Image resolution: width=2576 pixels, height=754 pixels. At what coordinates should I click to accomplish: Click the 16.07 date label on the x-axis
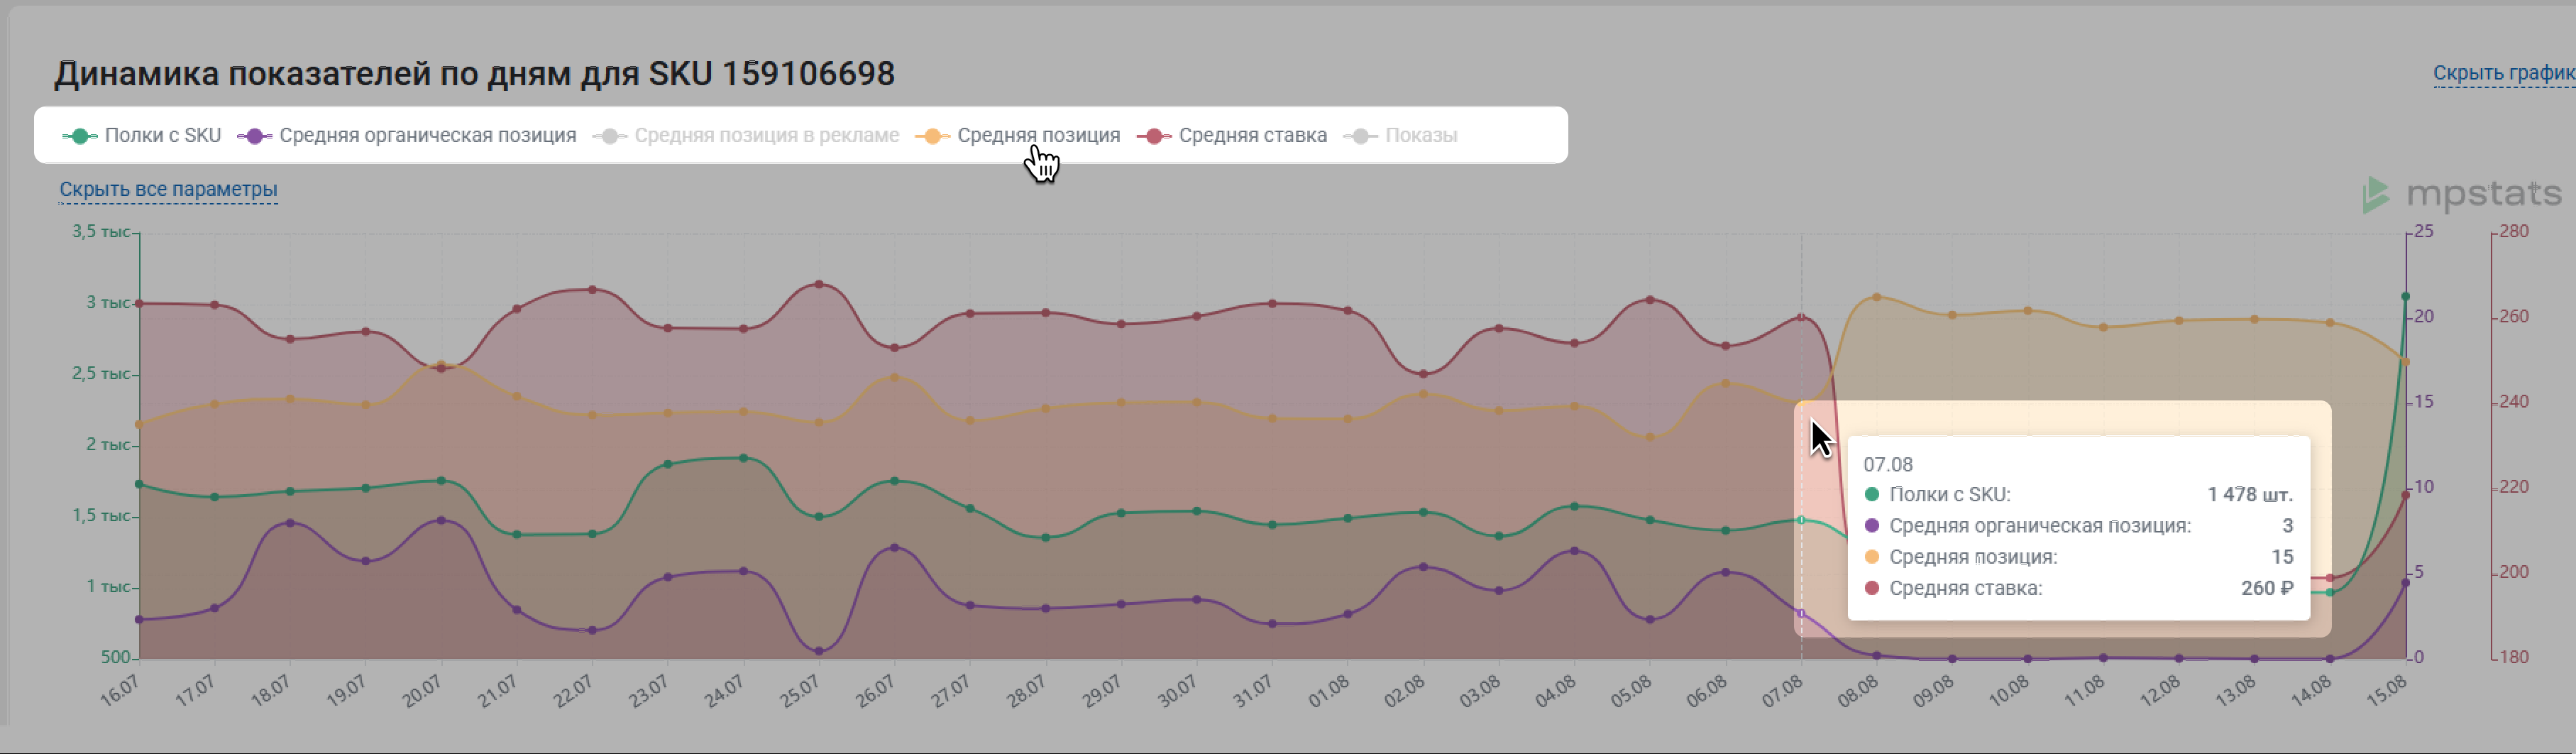pos(121,691)
